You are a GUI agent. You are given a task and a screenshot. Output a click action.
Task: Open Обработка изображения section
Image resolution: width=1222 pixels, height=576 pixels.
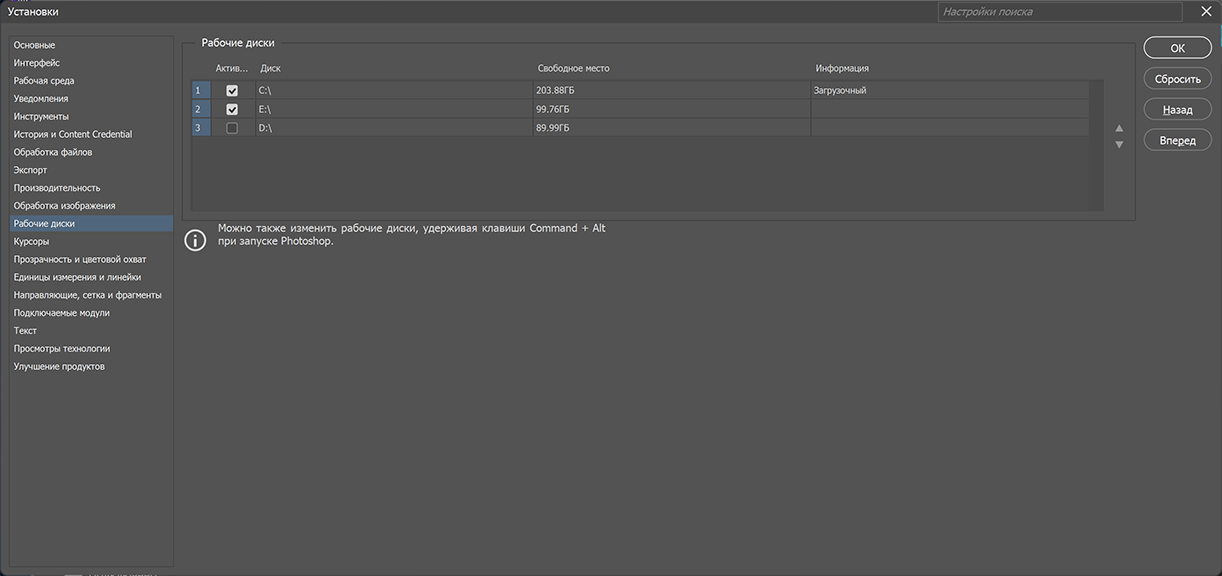pos(64,206)
